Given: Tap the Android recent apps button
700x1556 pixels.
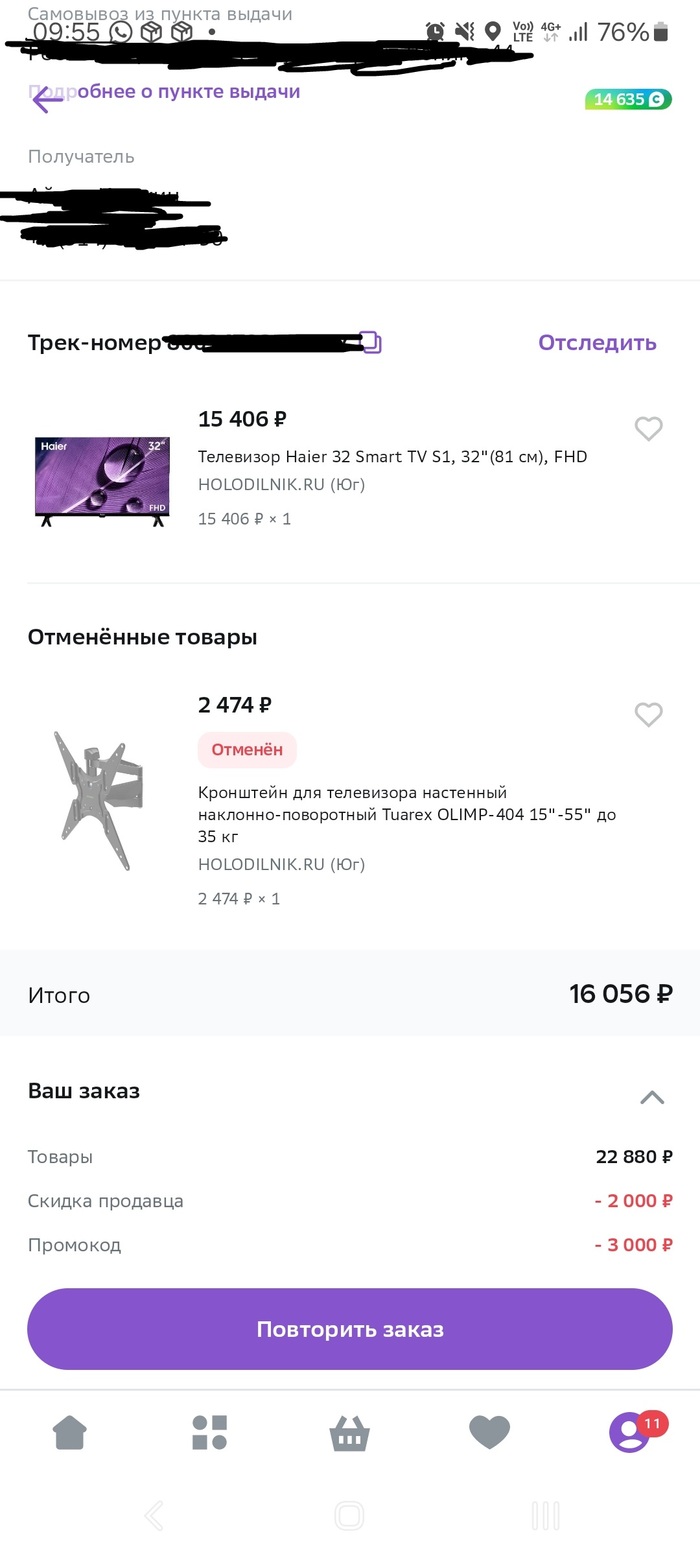Looking at the screenshot, I should tap(545, 1516).
